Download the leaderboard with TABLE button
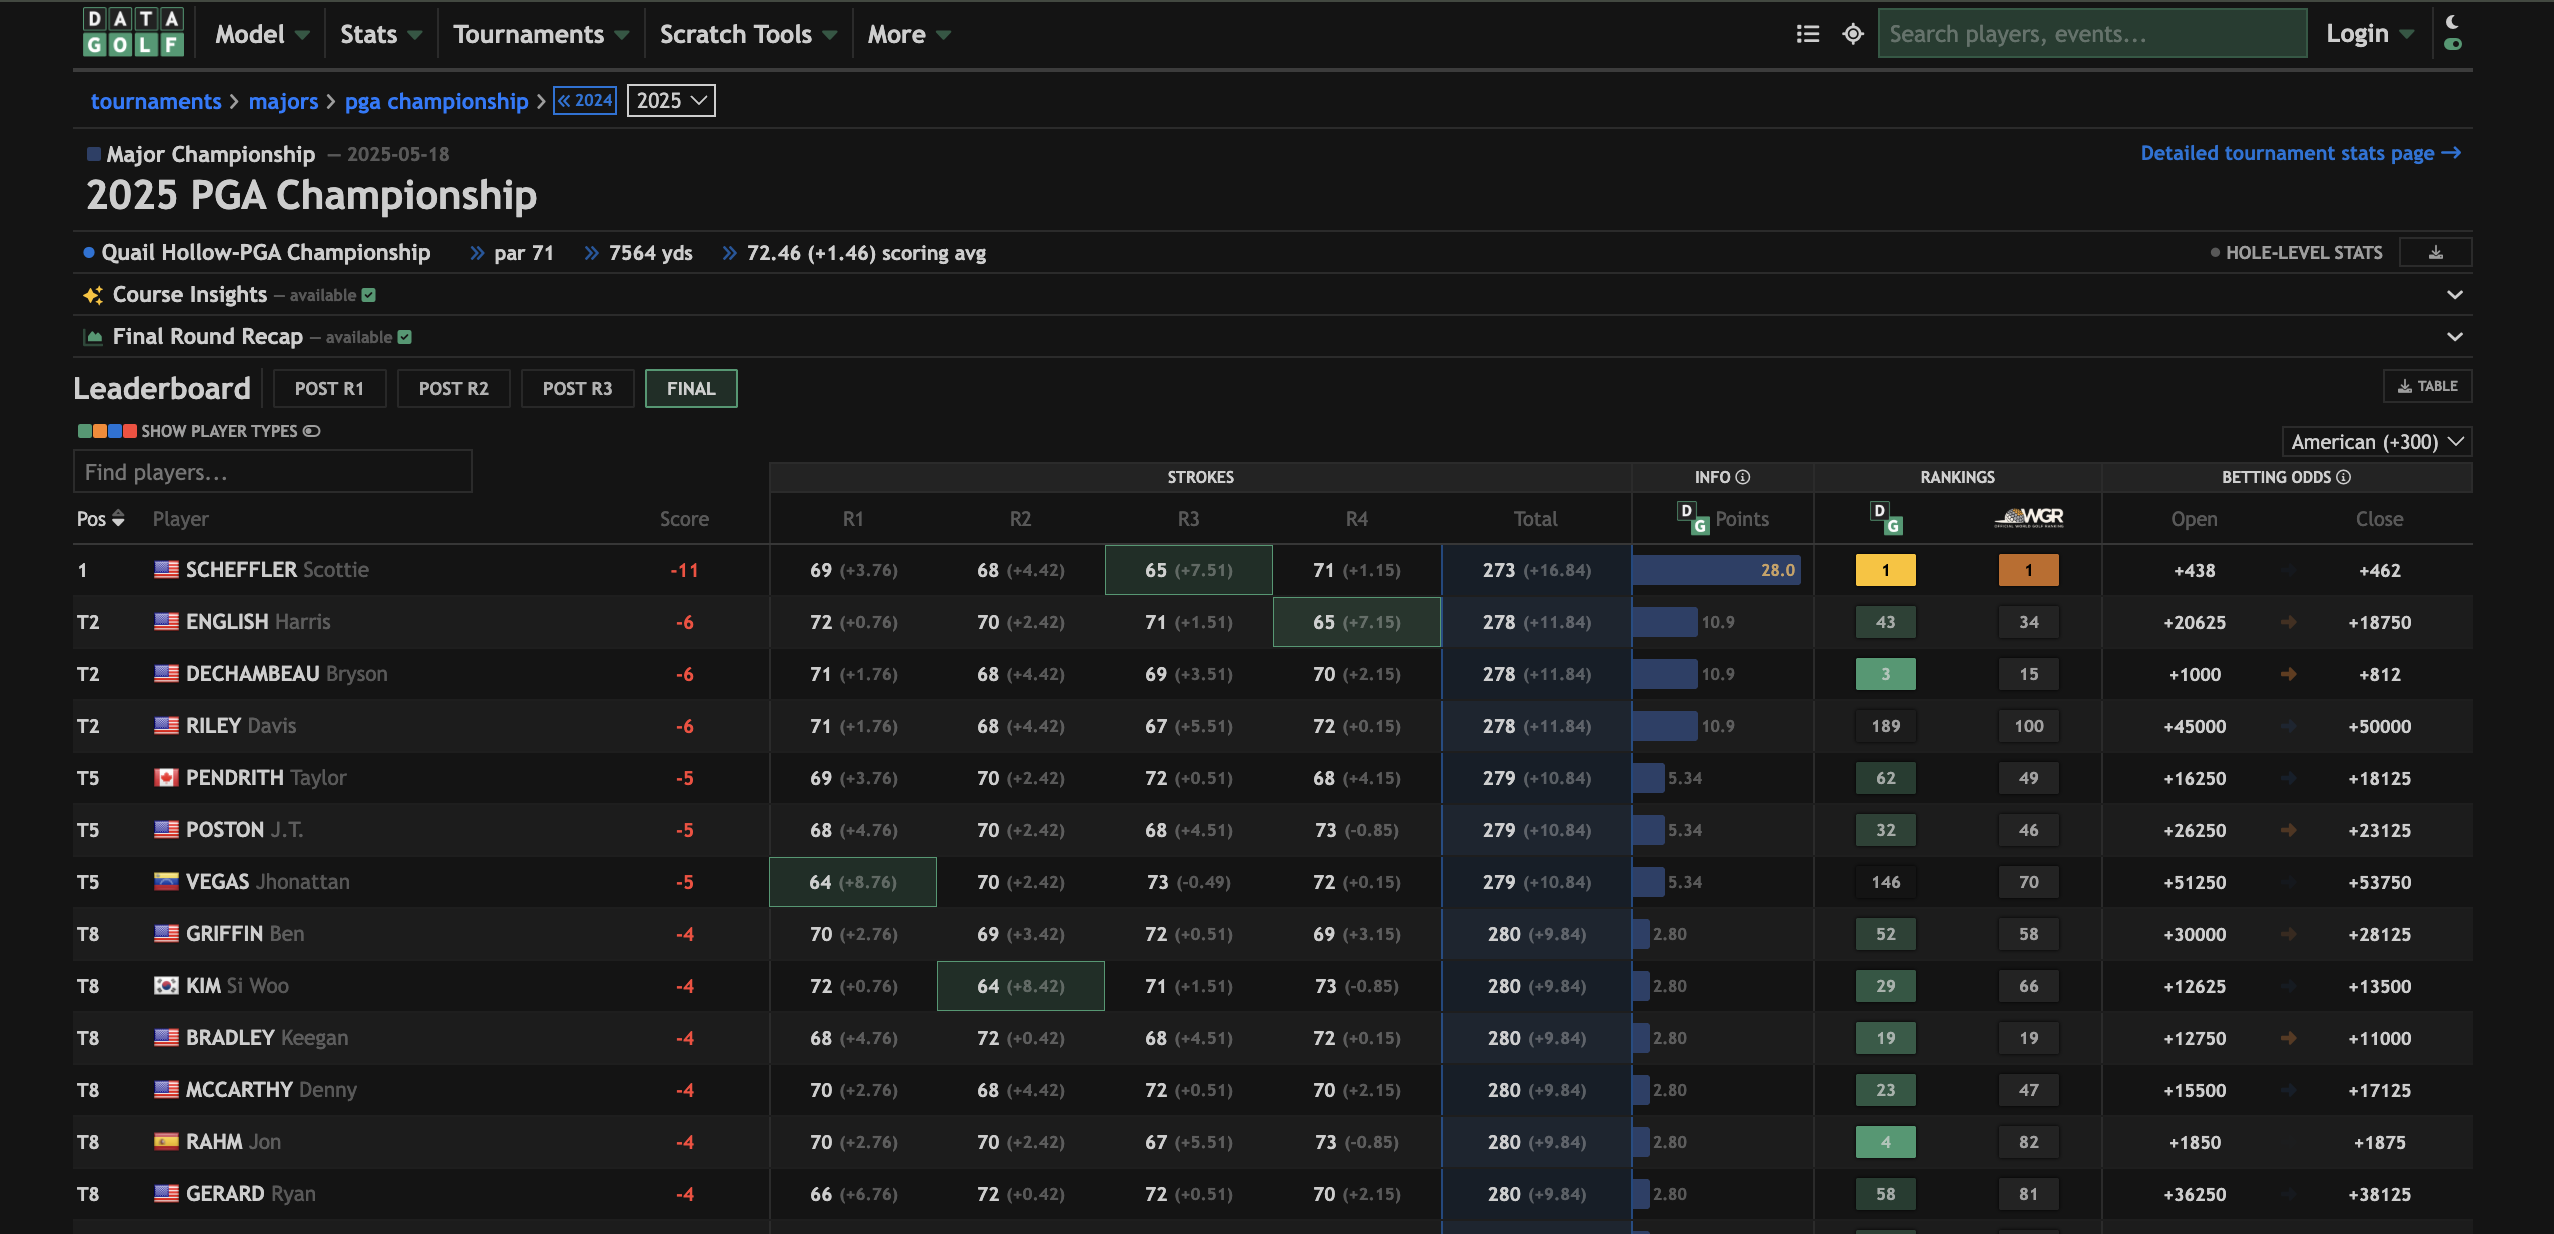This screenshot has width=2554, height=1234. click(x=2427, y=386)
